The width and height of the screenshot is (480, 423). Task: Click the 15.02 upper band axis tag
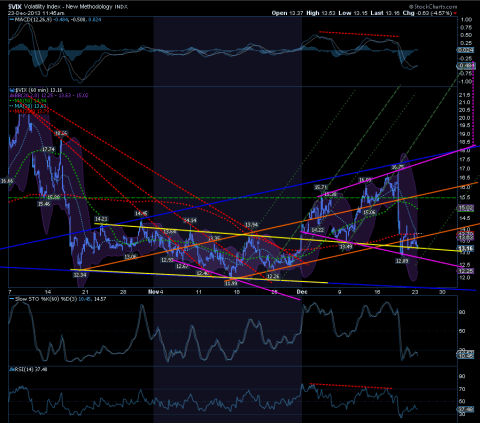point(465,208)
